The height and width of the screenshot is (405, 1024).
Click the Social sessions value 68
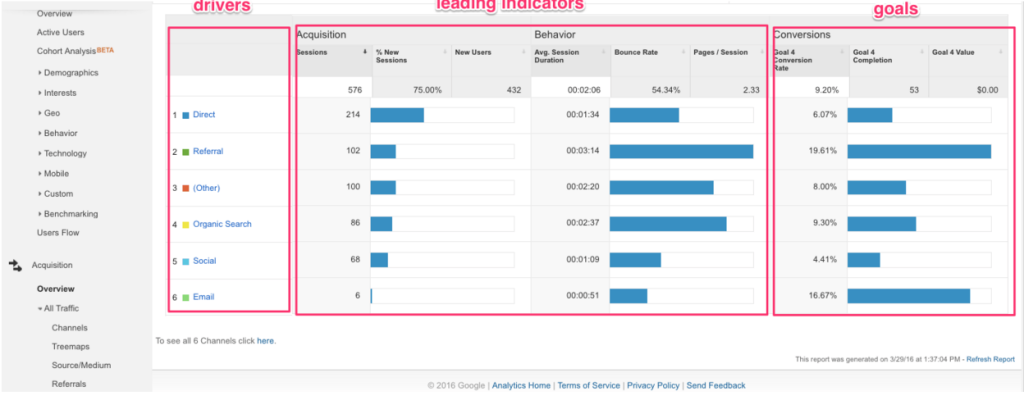coord(355,260)
